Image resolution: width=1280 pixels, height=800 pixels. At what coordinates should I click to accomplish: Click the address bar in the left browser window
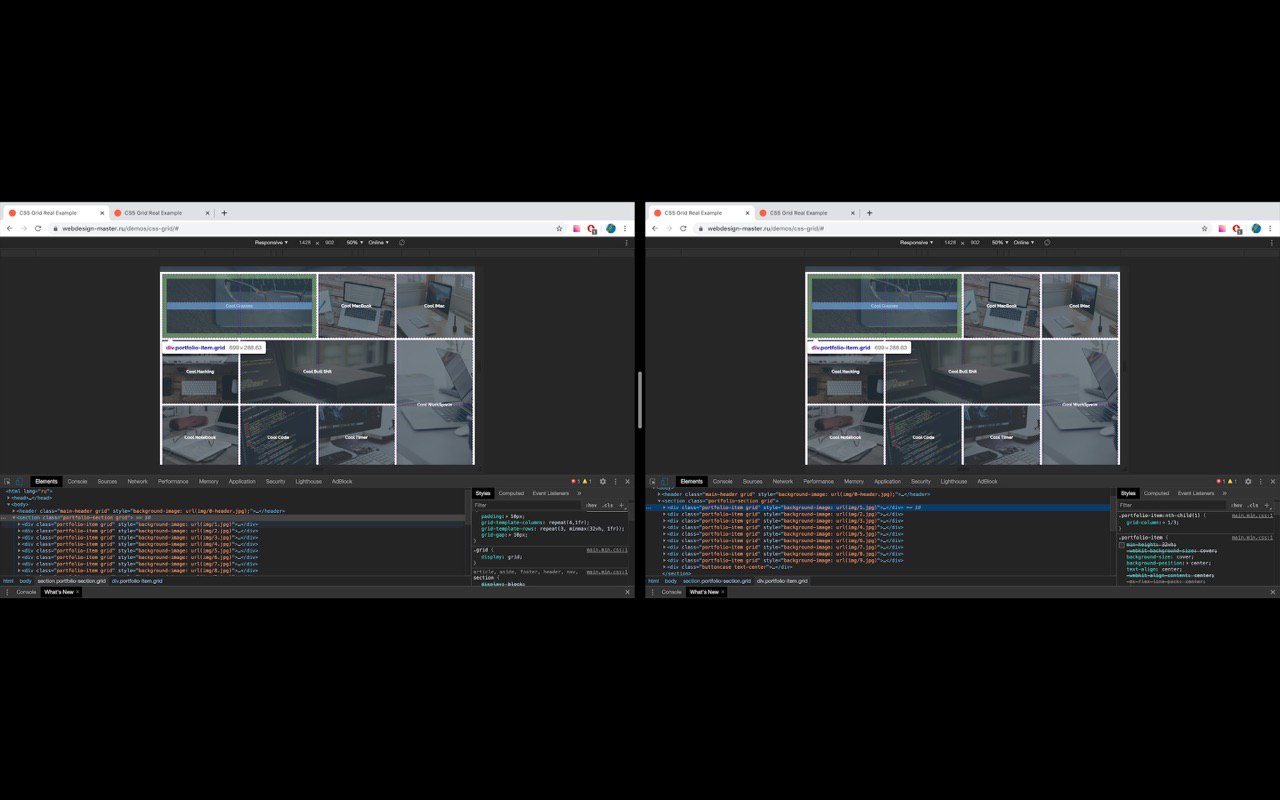(305, 228)
